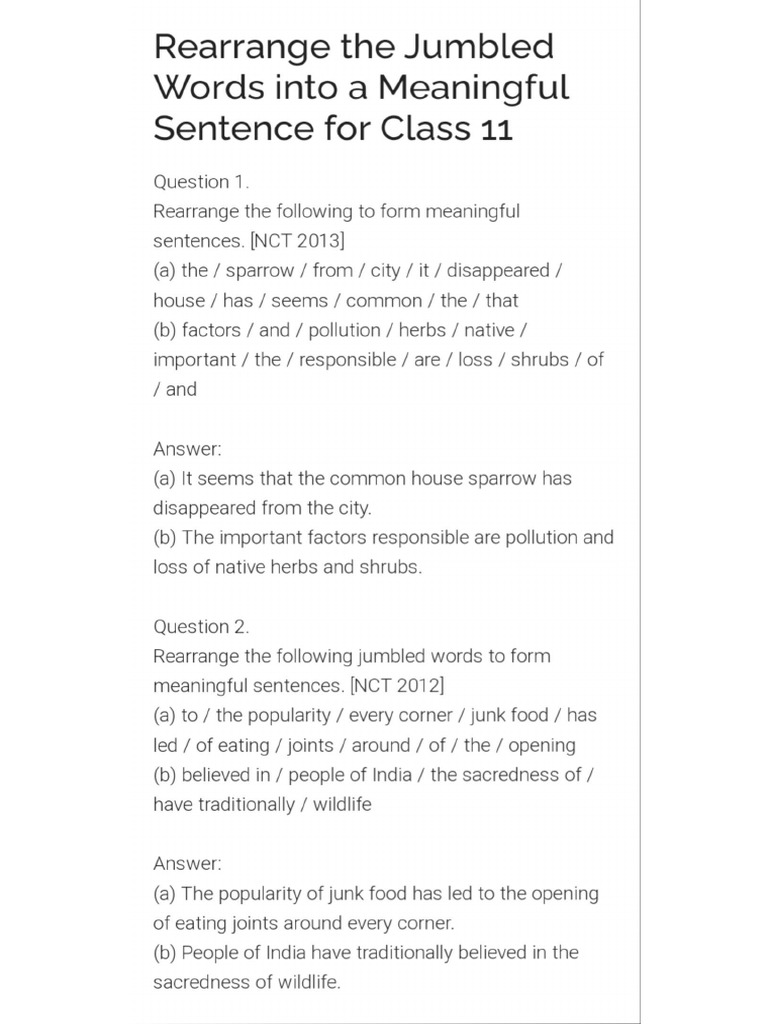Screen dimensions: 768x1024
Task: Click the lone '/ and' line
Action: coord(175,389)
